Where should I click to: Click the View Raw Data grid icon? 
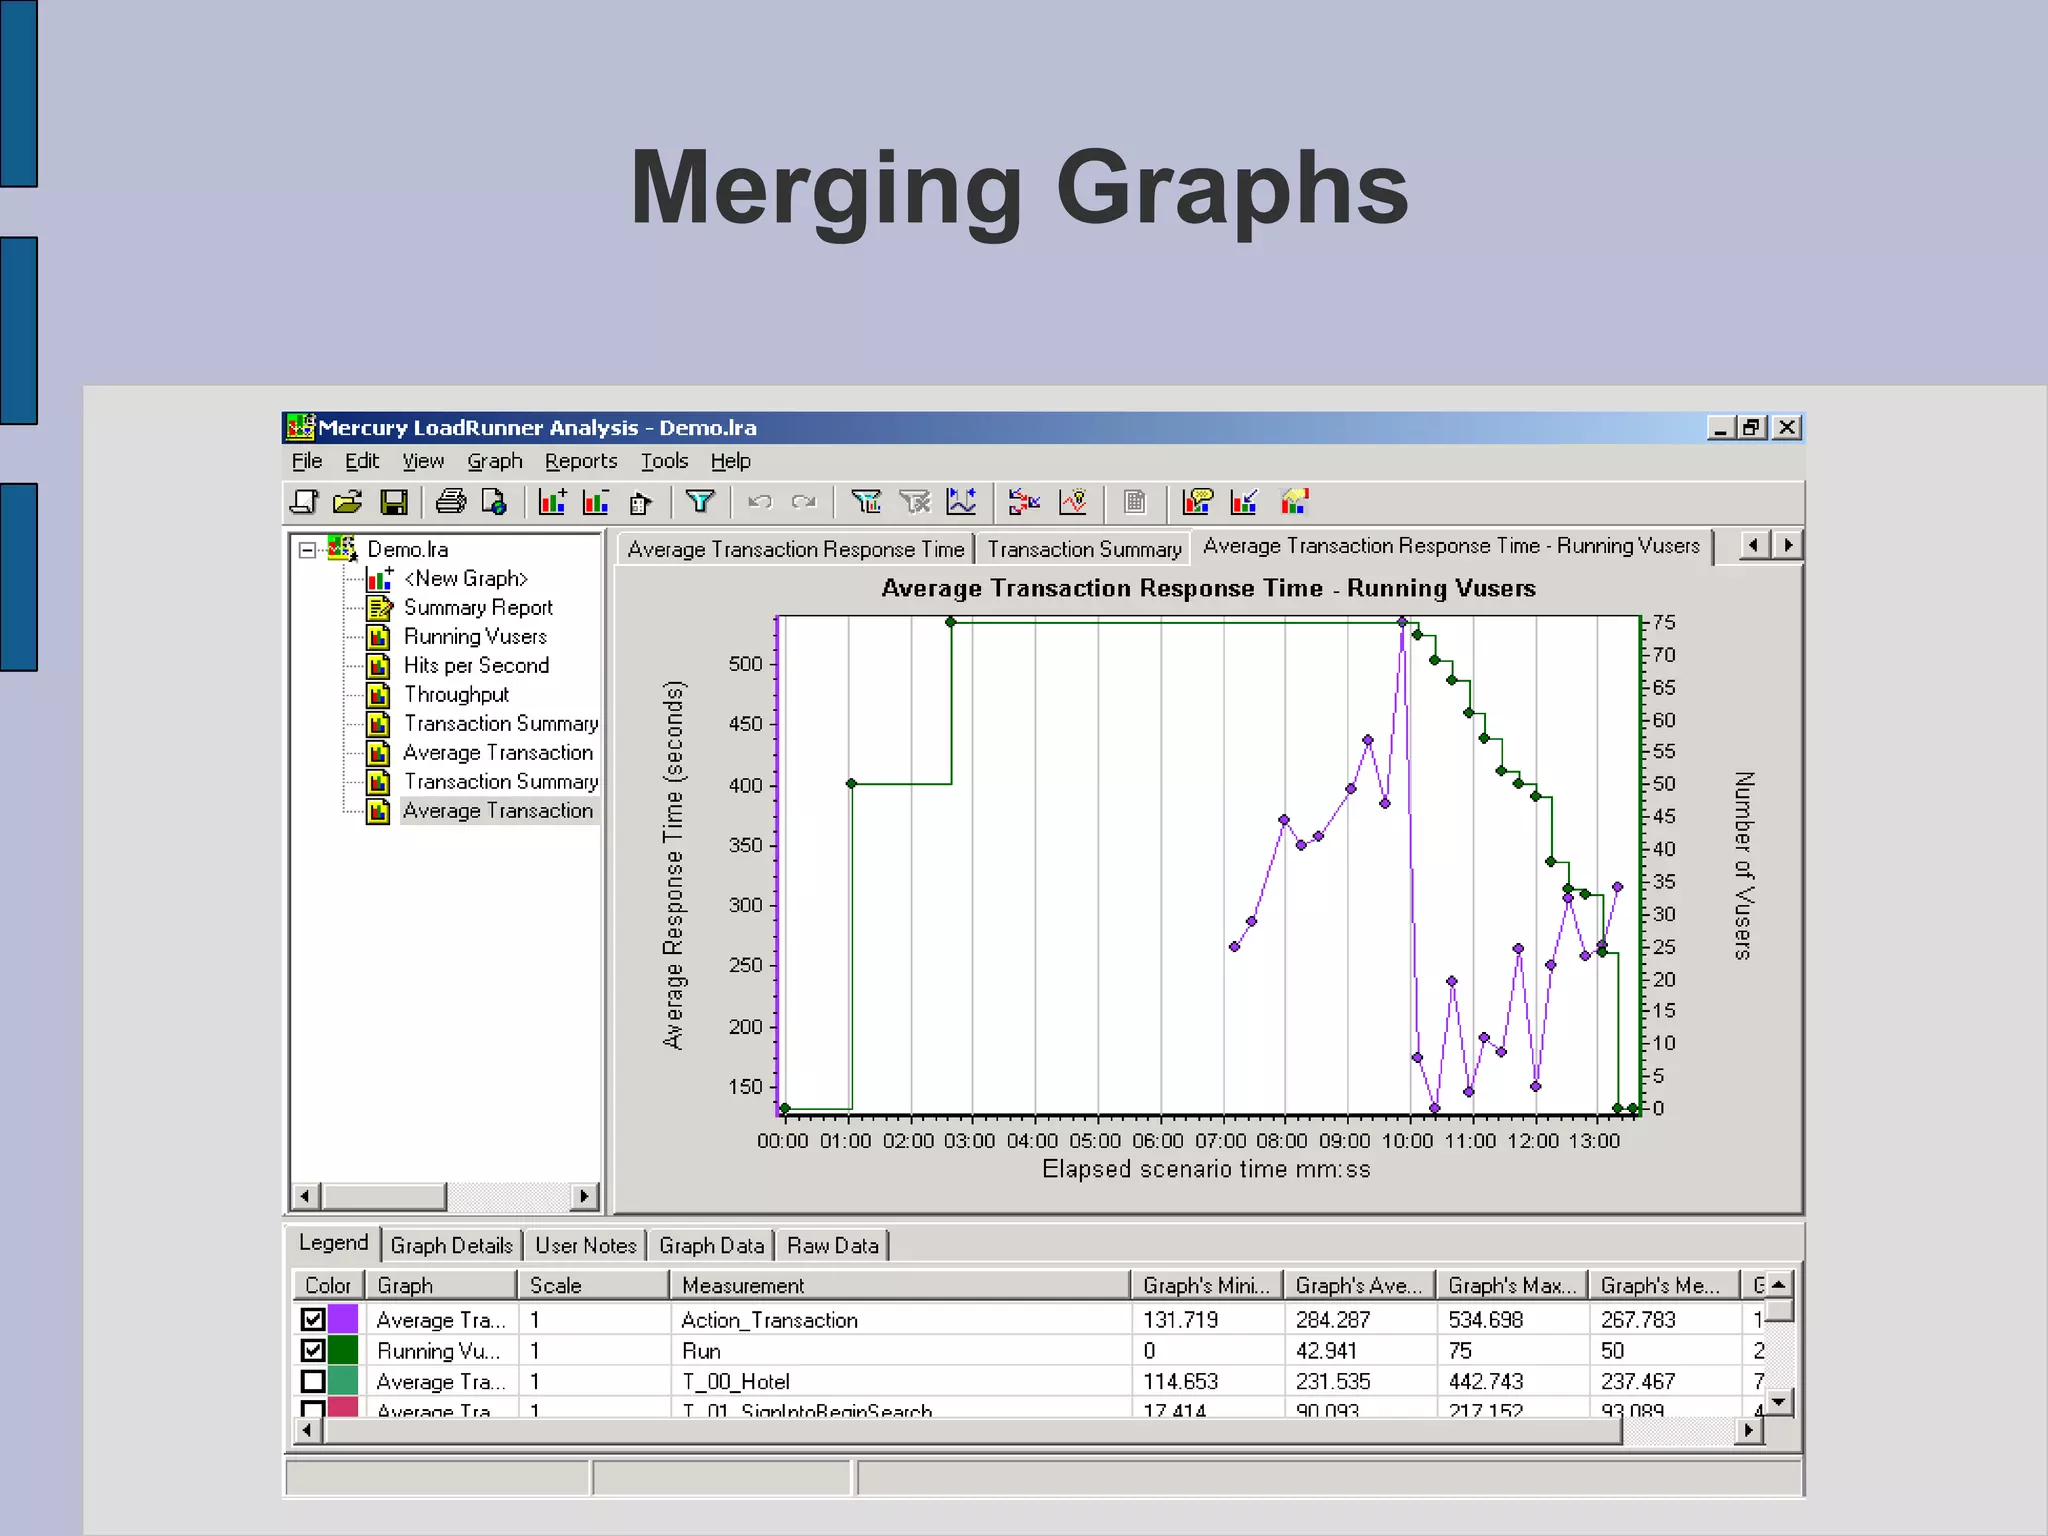click(x=1134, y=501)
